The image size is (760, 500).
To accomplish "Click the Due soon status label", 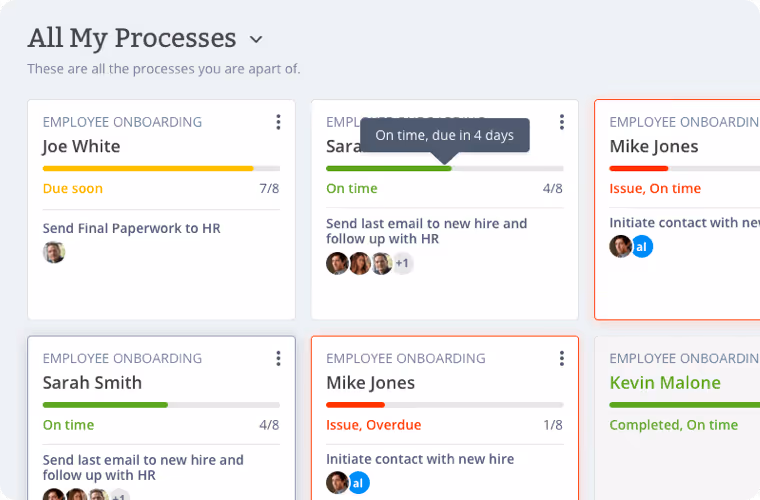I will click(73, 188).
